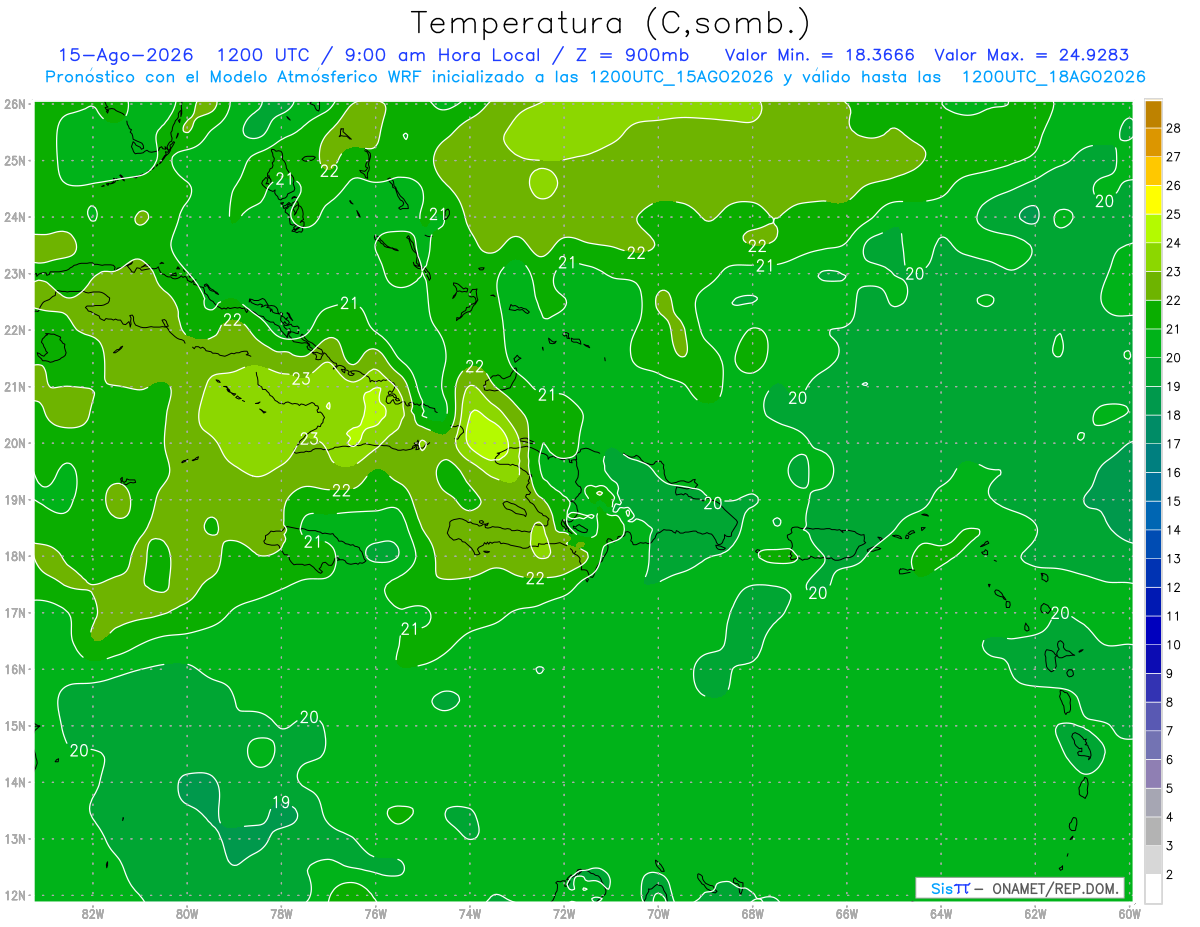1200x927 pixels.
Task: Click the '82W' longitude axis label
Action: (93, 913)
